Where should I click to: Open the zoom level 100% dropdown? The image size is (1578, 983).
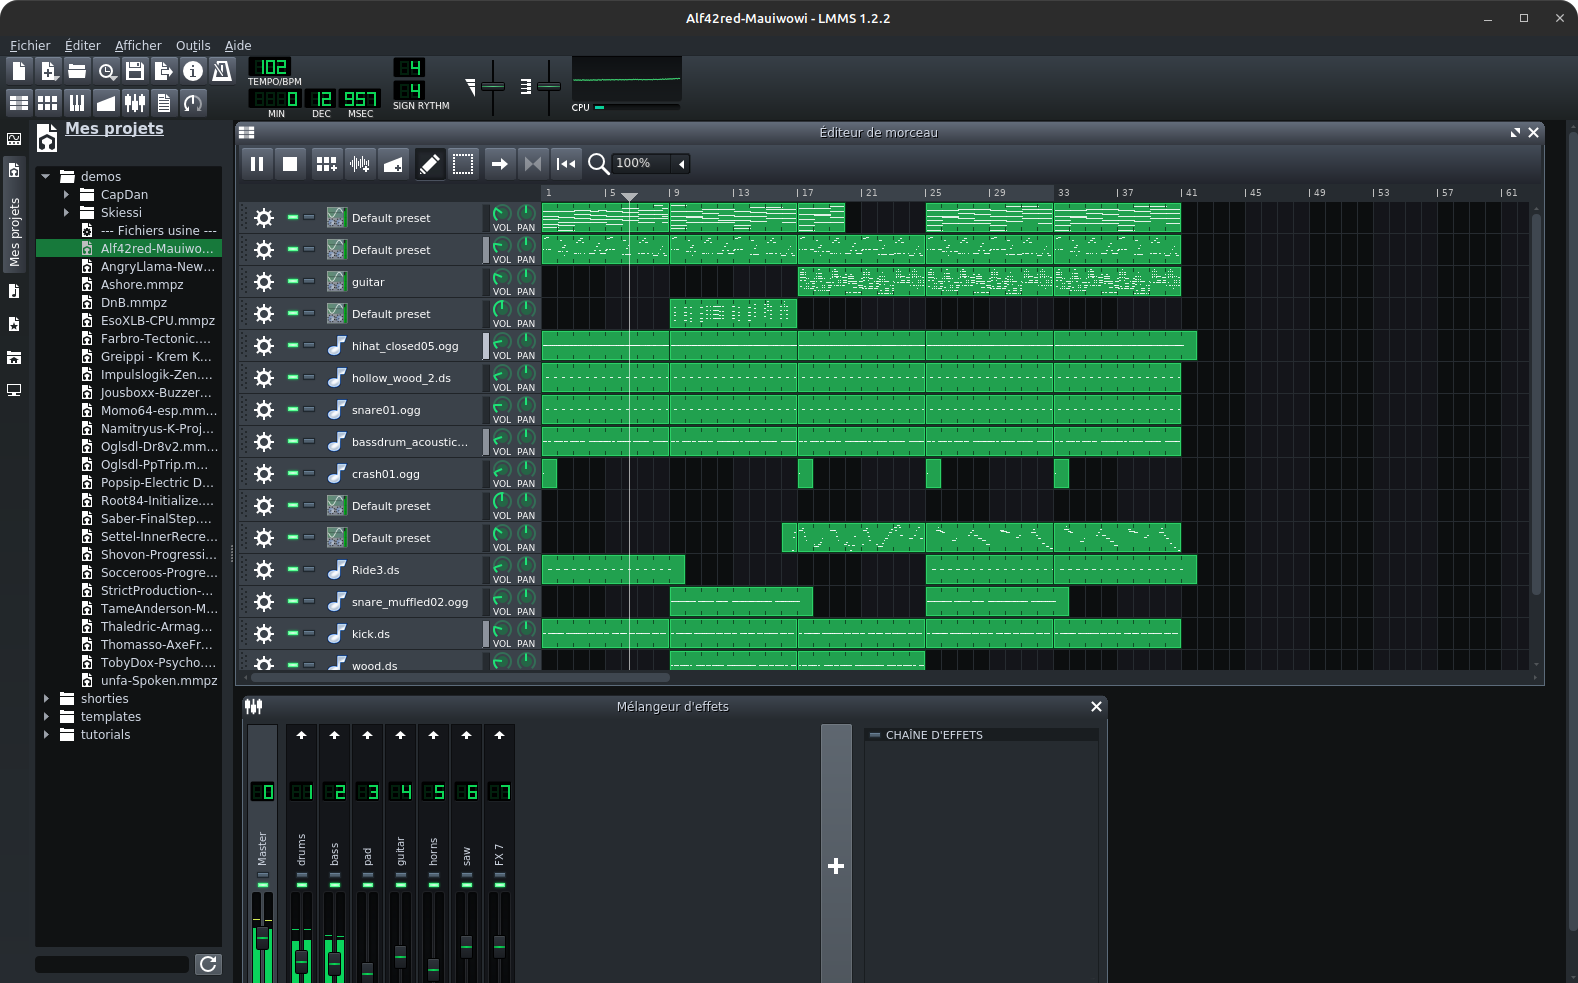click(x=682, y=164)
